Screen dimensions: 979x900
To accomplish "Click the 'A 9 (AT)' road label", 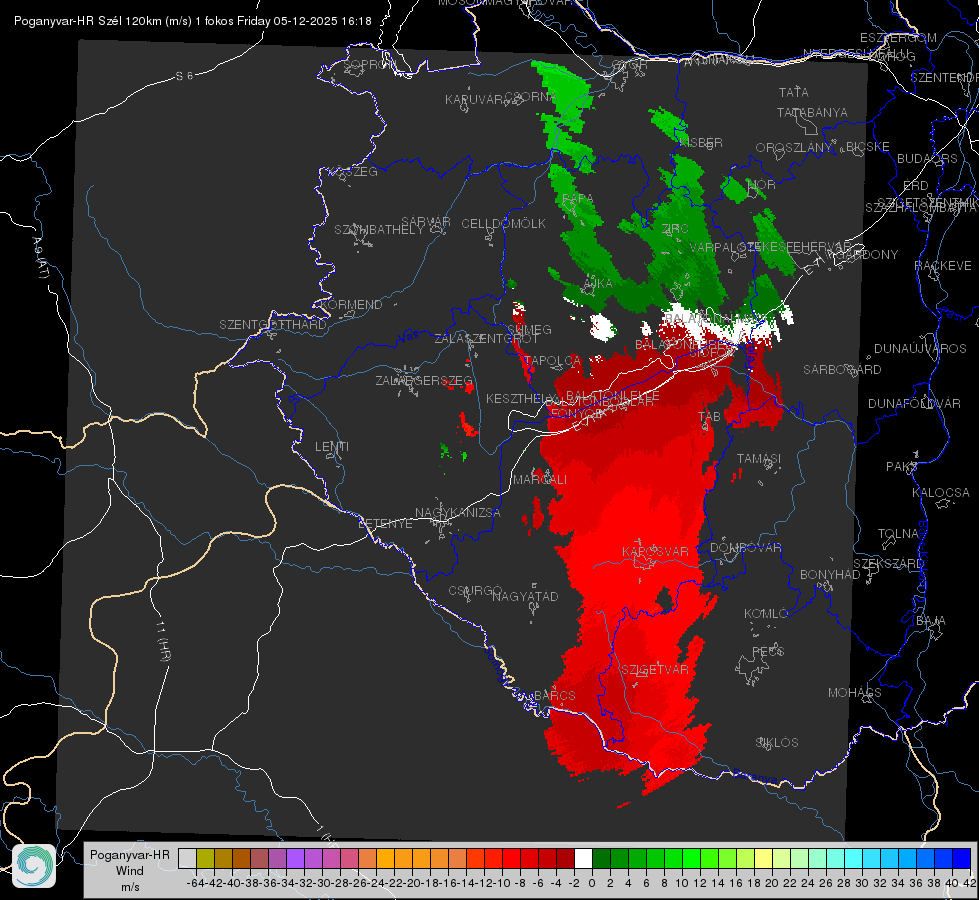I will (41, 258).
